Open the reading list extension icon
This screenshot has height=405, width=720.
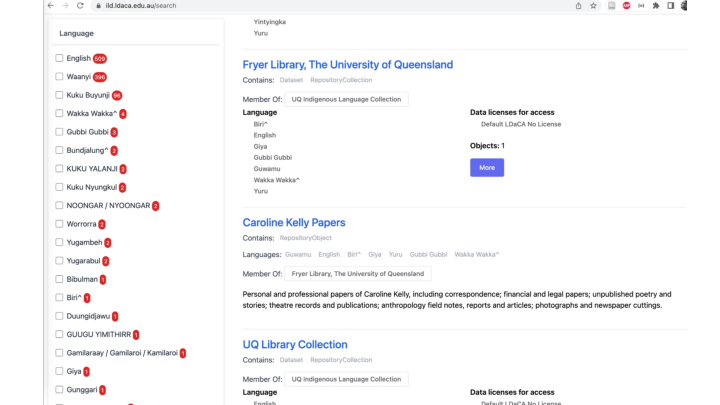612,6
